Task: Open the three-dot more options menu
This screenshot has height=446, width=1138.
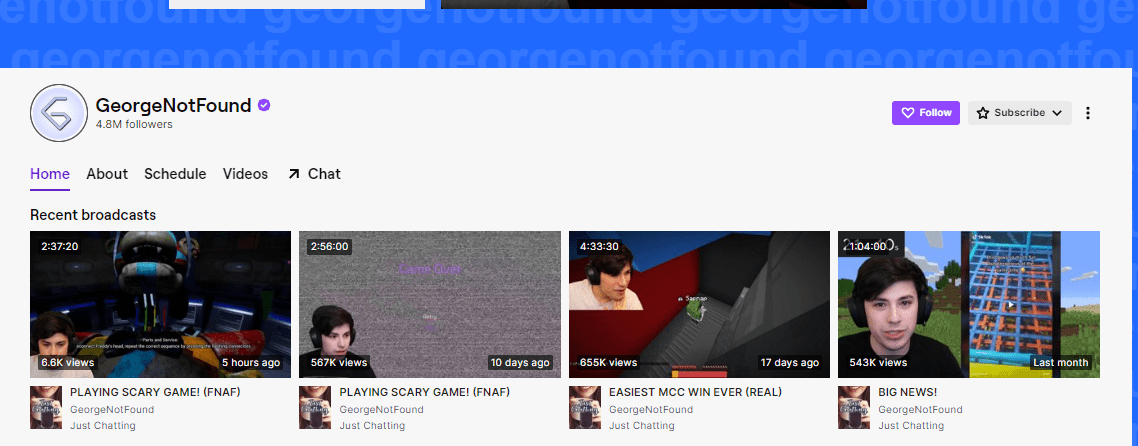Action: tap(1087, 112)
